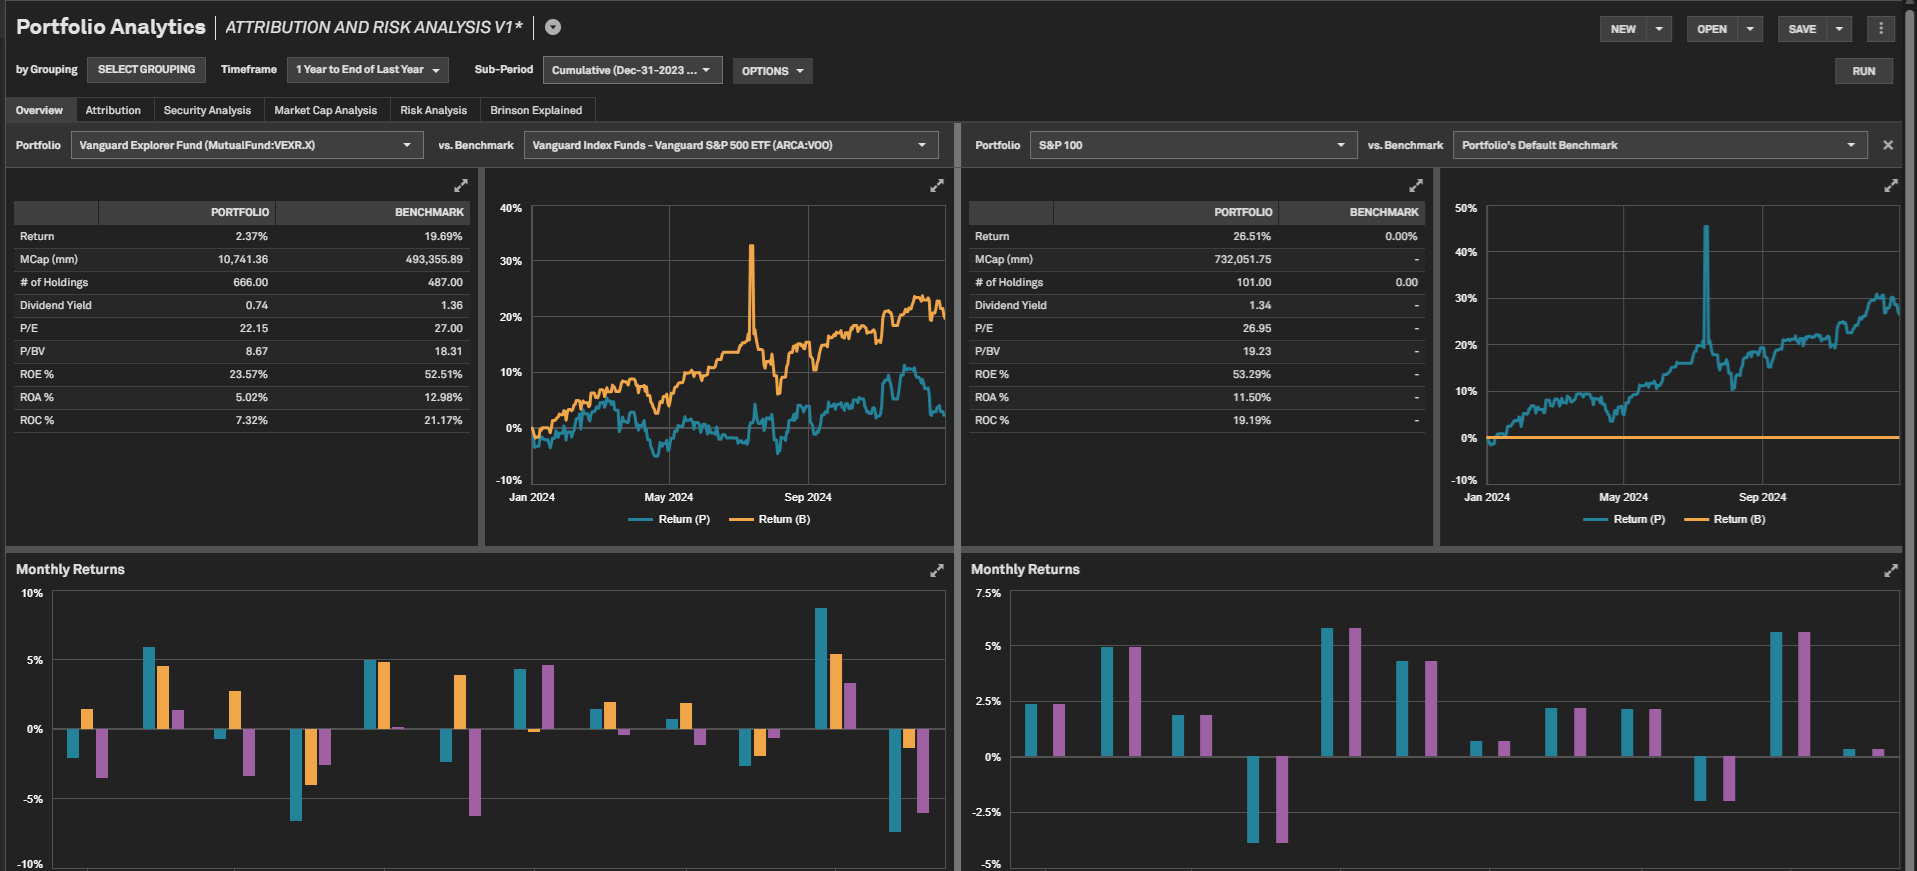The height and width of the screenshot is (871, 1917).
Task: Expand the right Monthly Returns chart
Action: [x=1891, y=570]
